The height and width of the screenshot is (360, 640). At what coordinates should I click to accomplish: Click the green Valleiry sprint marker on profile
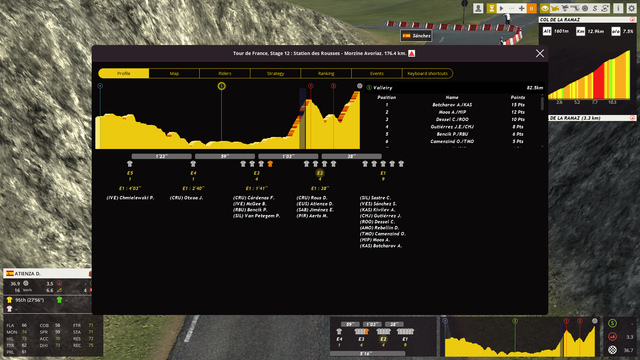point(222,86)
